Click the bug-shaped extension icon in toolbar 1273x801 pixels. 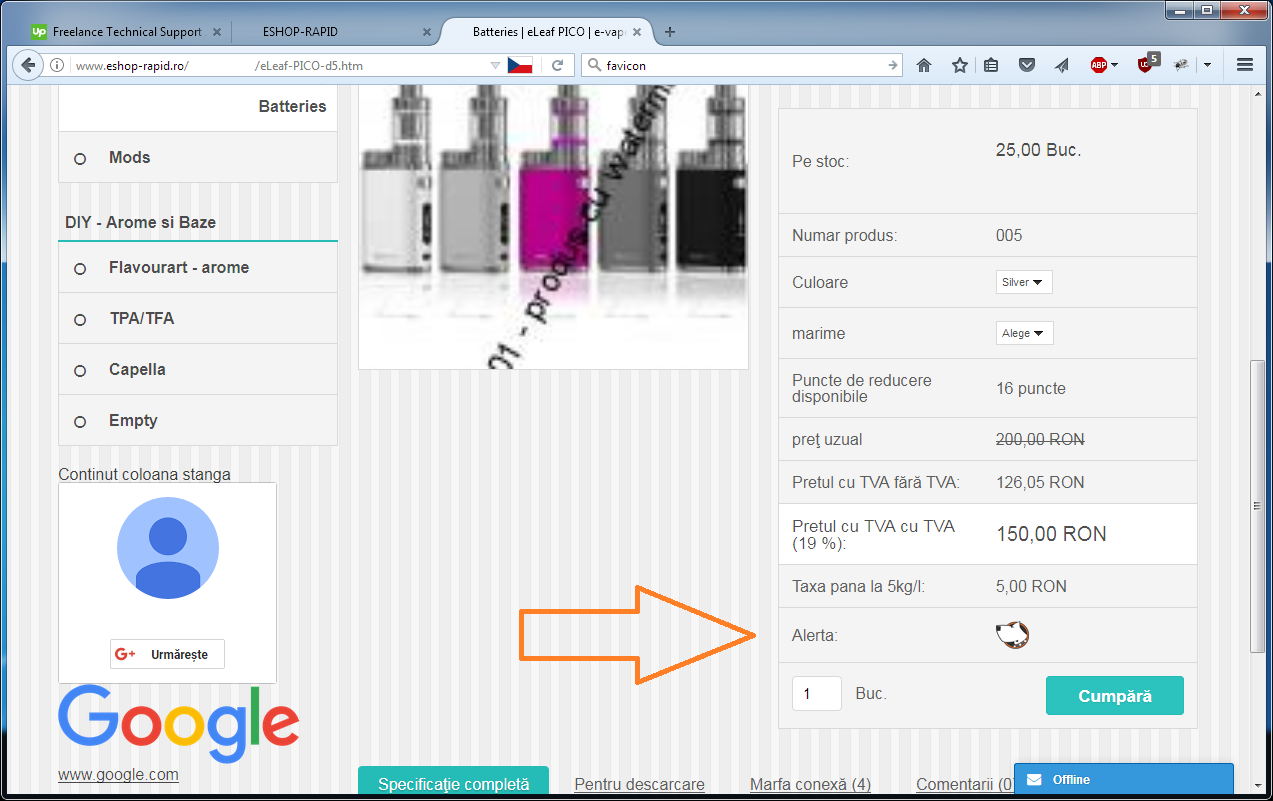1182,65
